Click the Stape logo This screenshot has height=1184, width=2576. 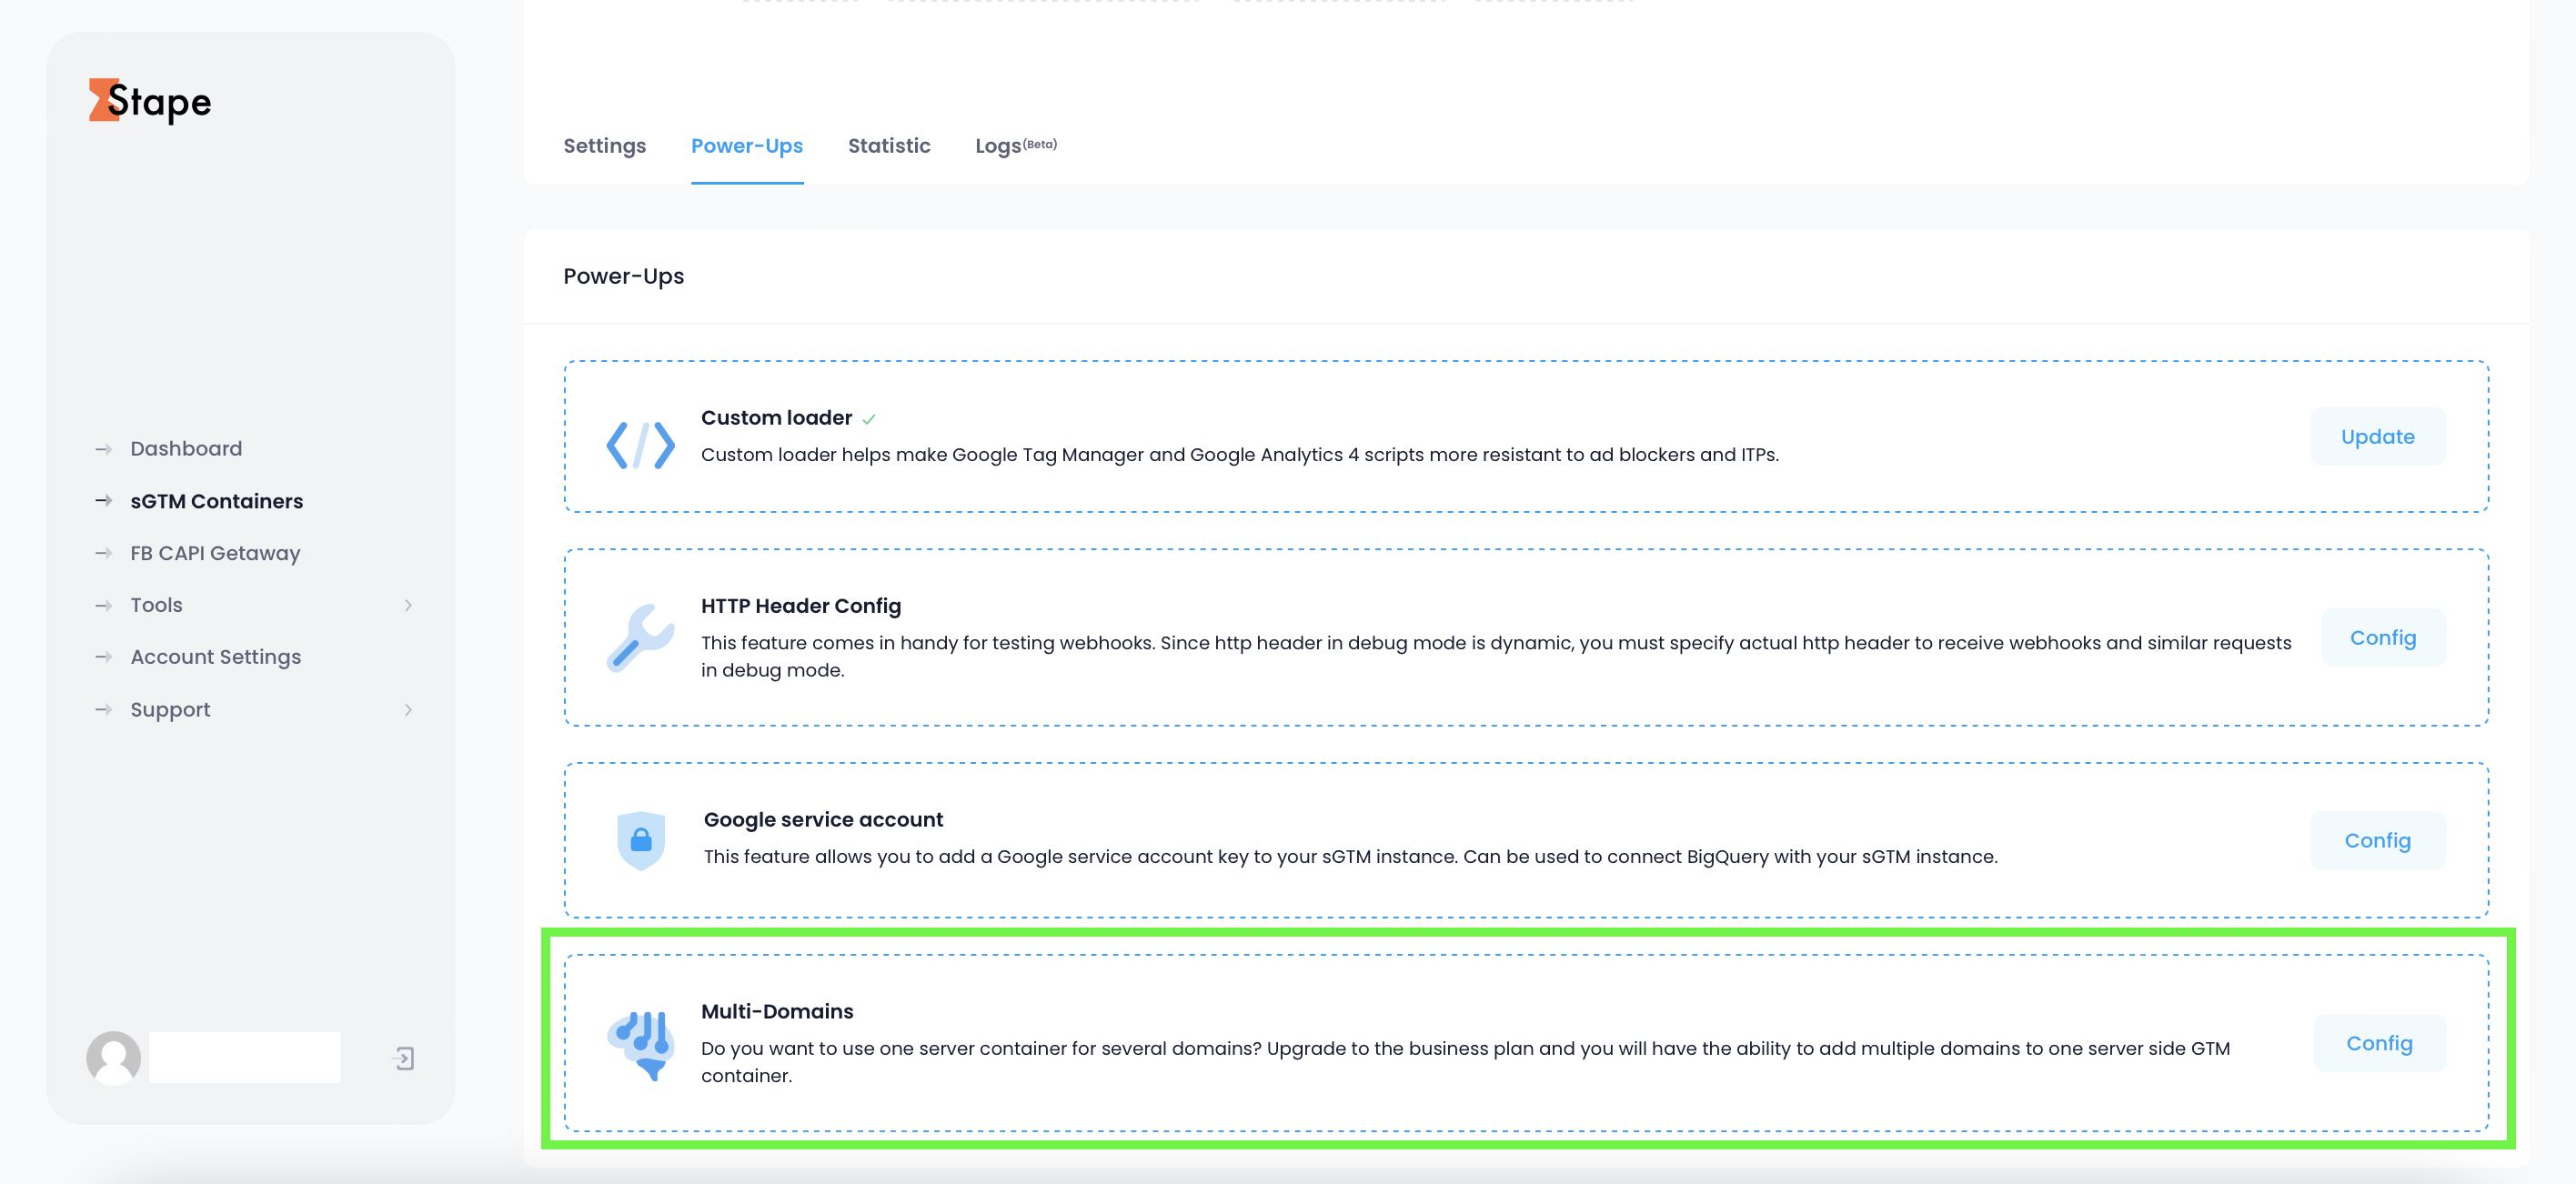click(149, 100)
